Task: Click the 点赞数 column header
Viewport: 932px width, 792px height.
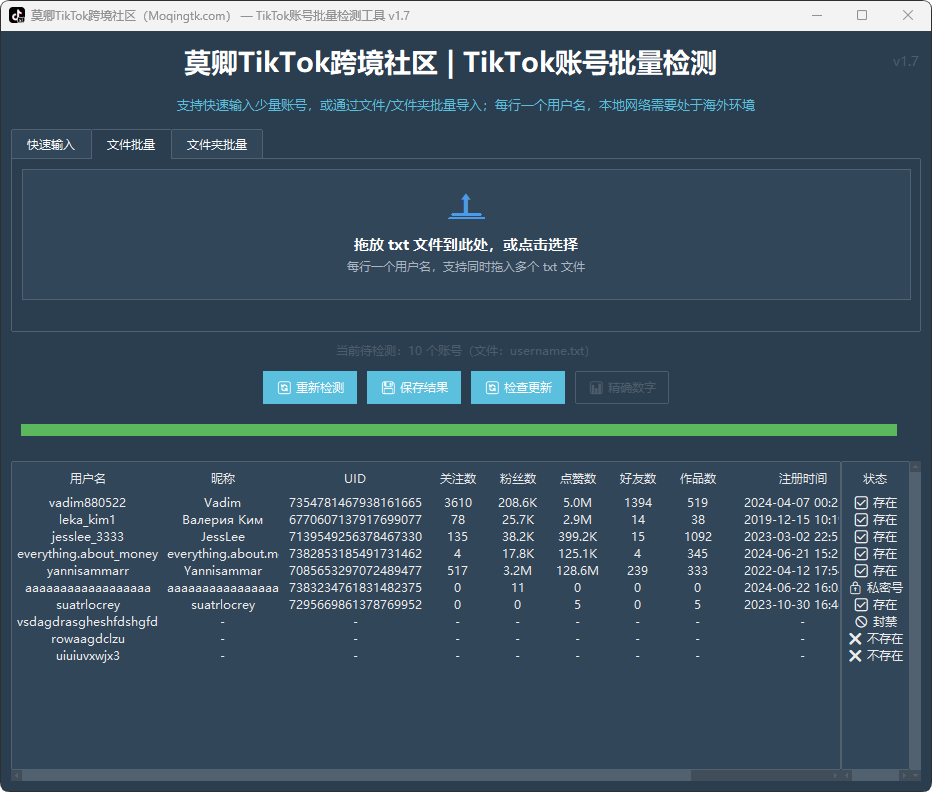Action: coord(578,479)
